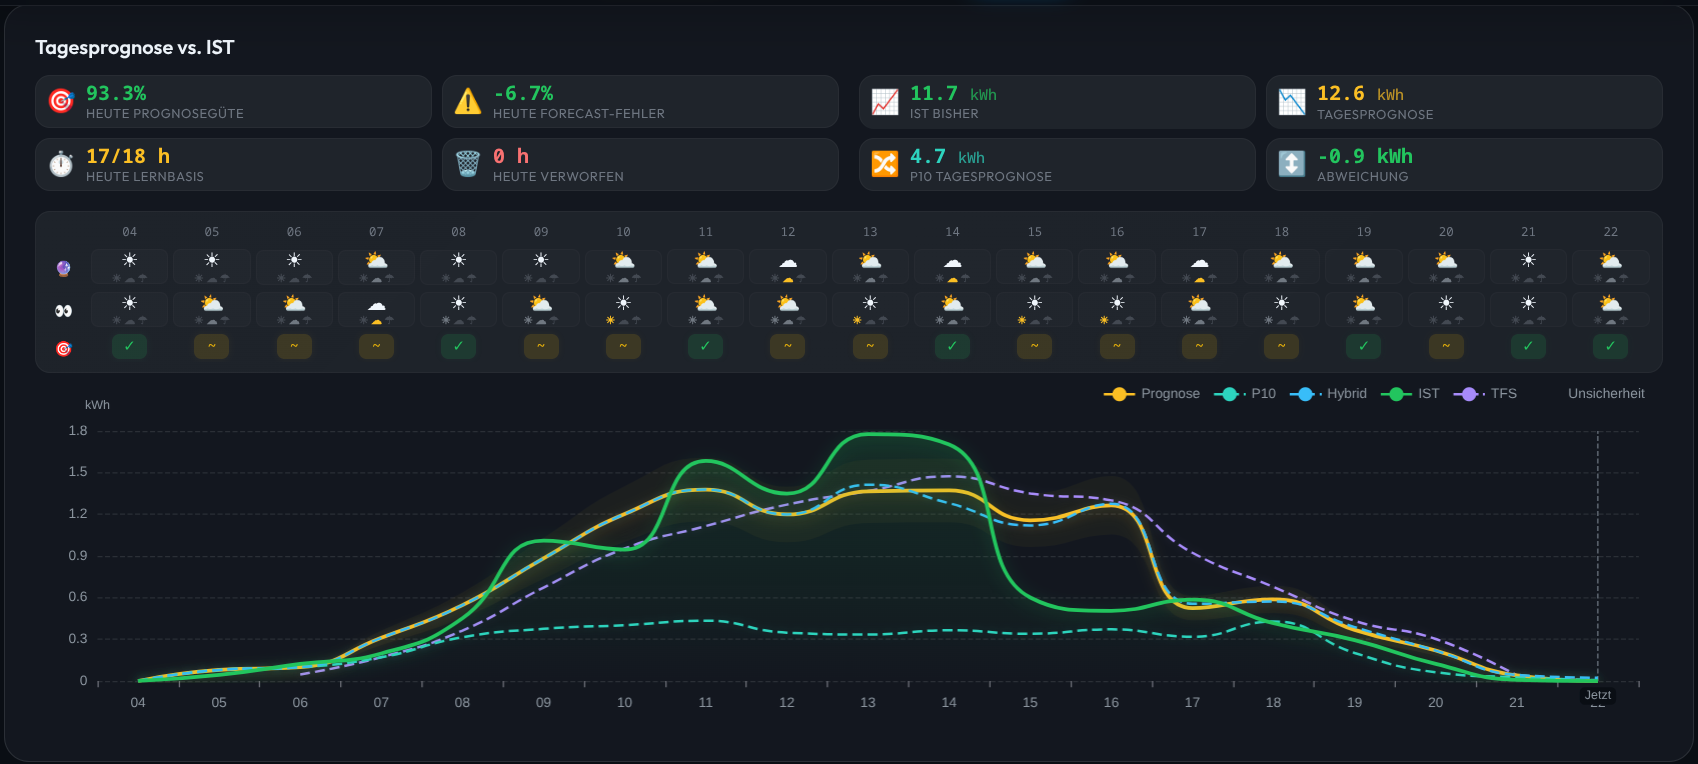Click the green checkmark badge for hour 14
The image size is (1698, 764).
click(952, 346)
